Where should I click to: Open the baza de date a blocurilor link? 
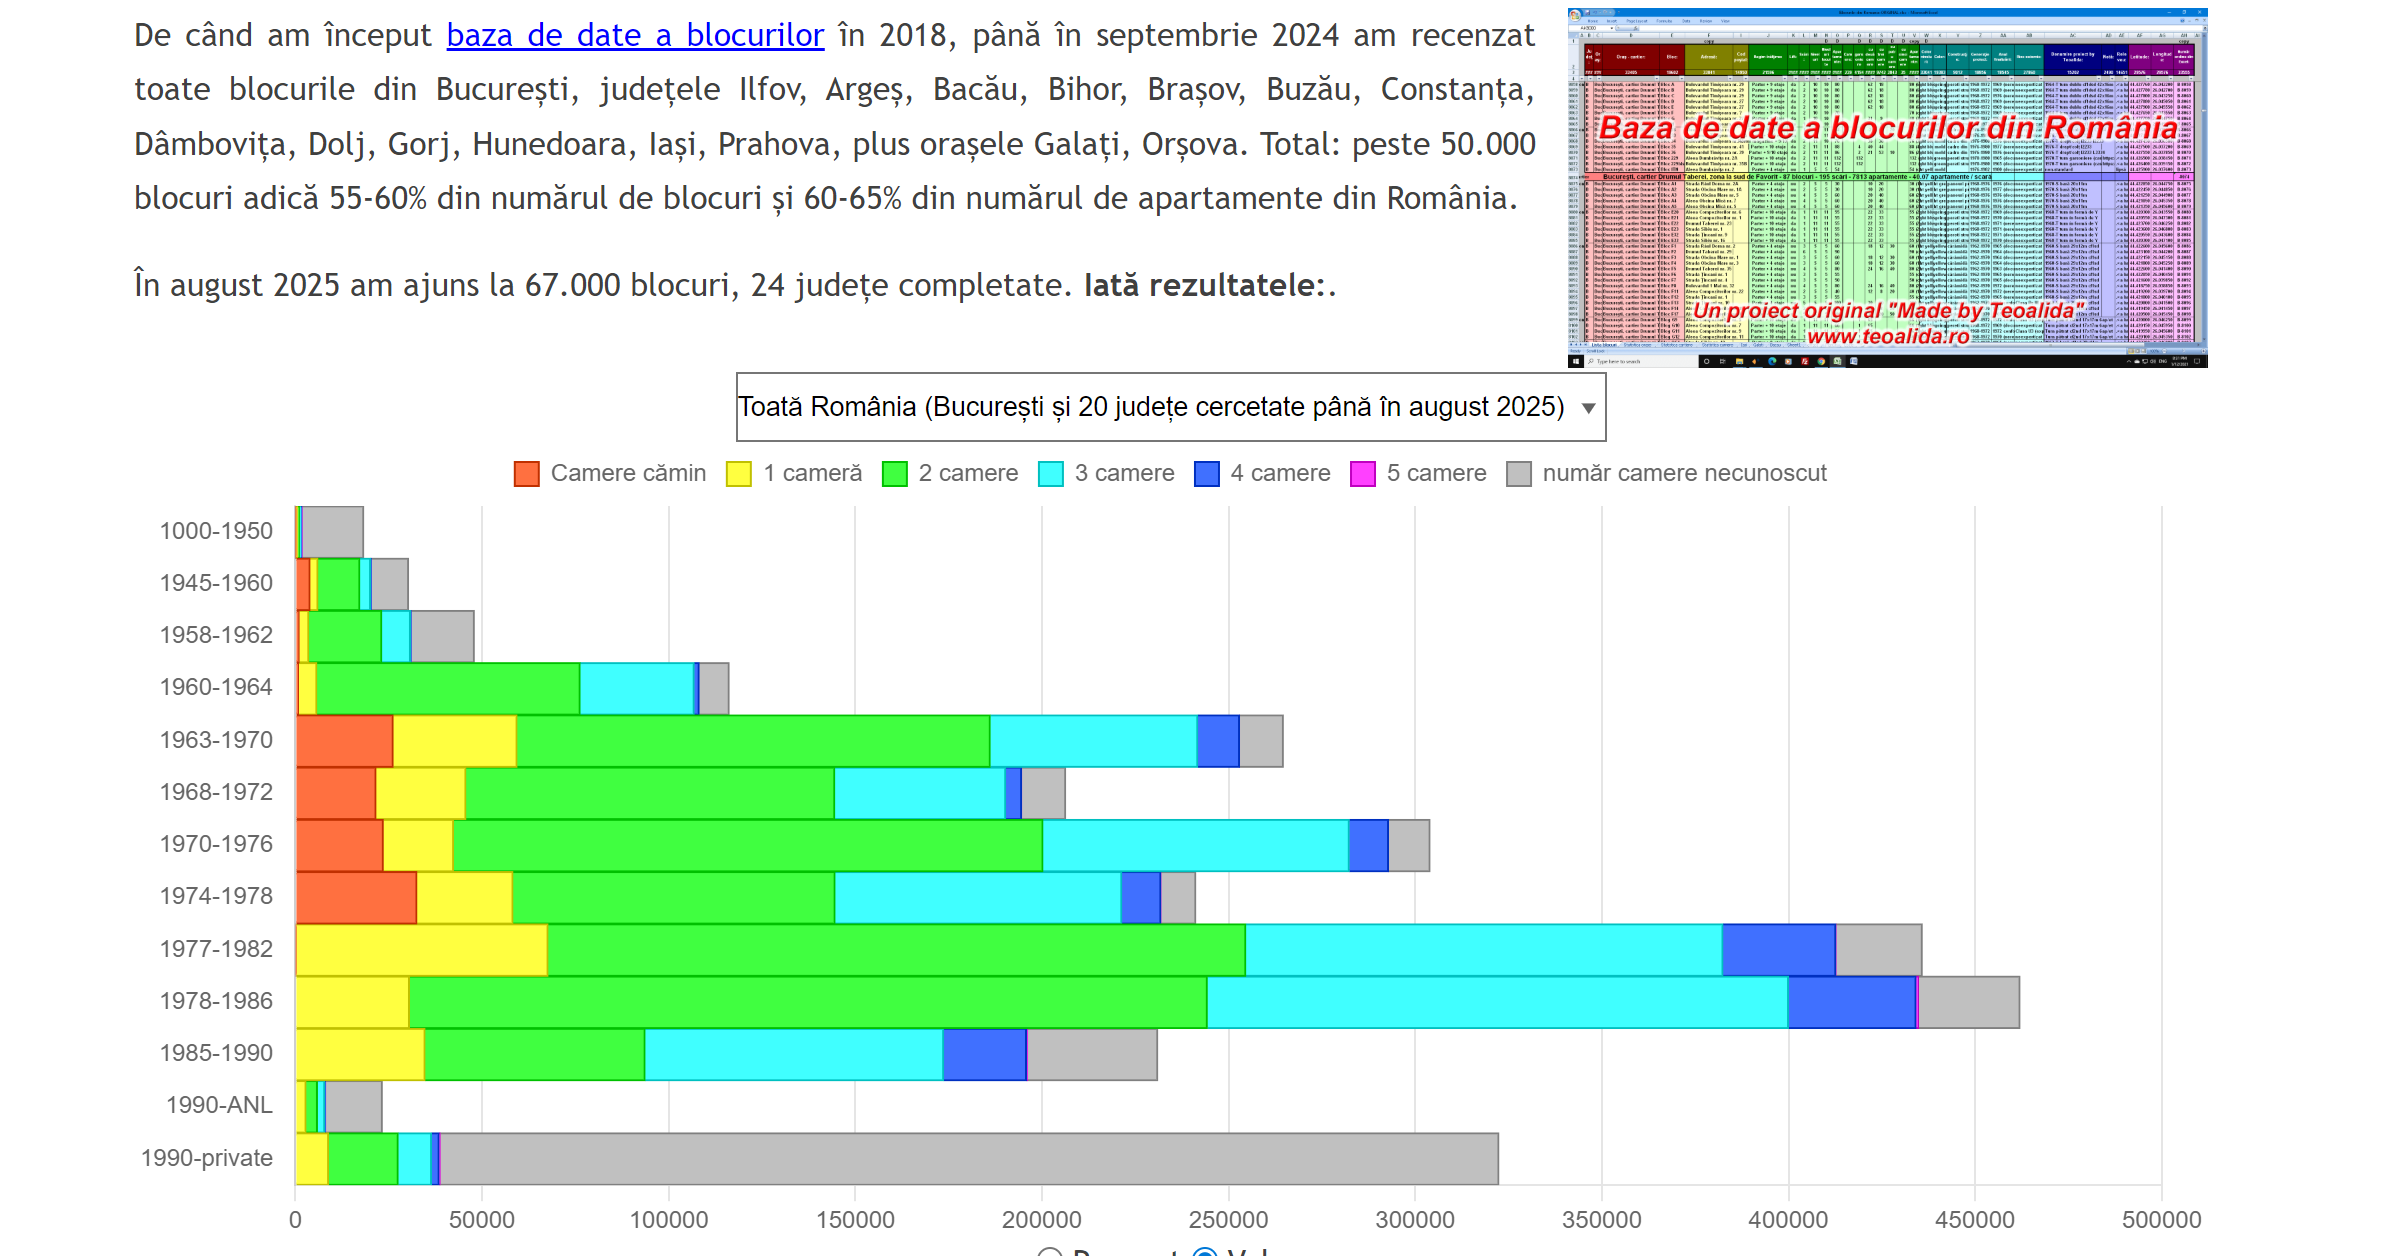(x=635, y=36)
